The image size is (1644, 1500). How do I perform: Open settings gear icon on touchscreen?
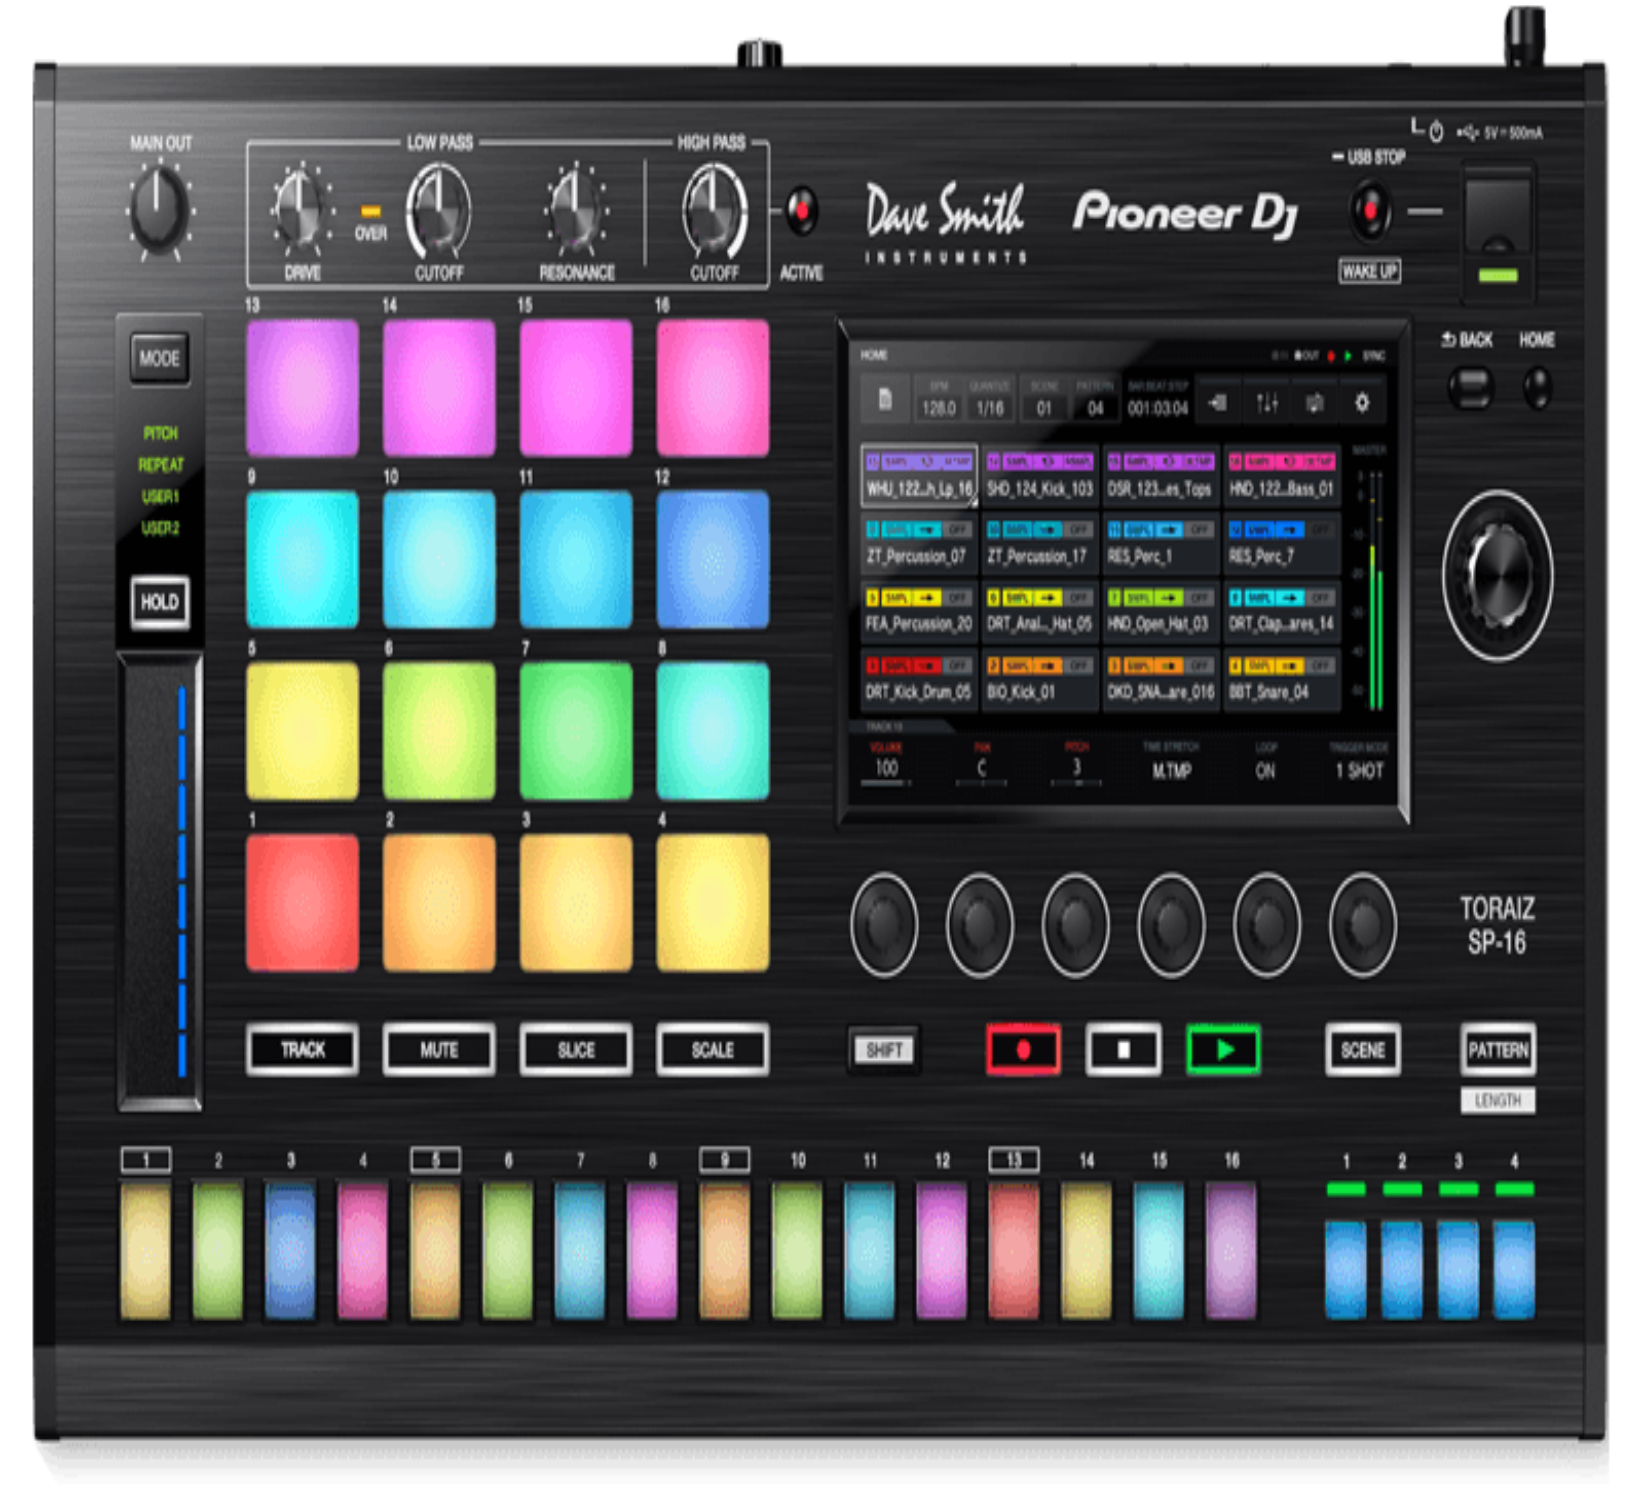pyautogui.click(x=1361, y=403)
